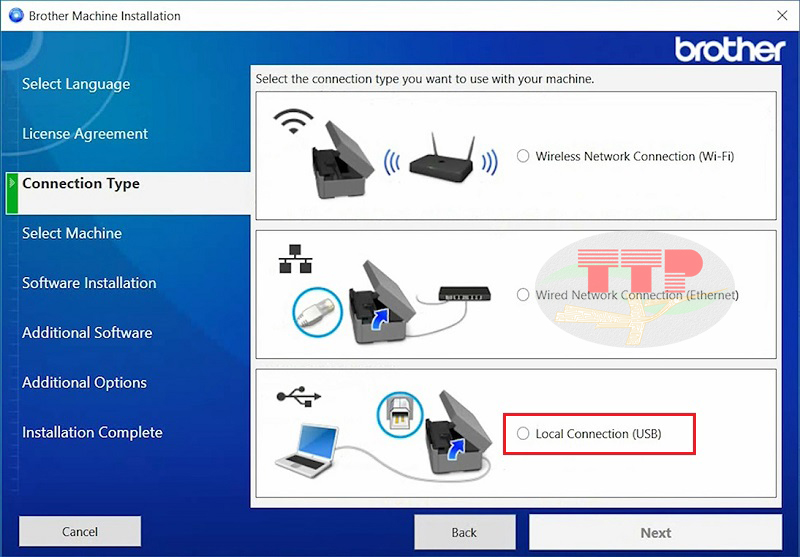Open the Select Language step
This screenshot has width=800, height=557.
(76, 84)
